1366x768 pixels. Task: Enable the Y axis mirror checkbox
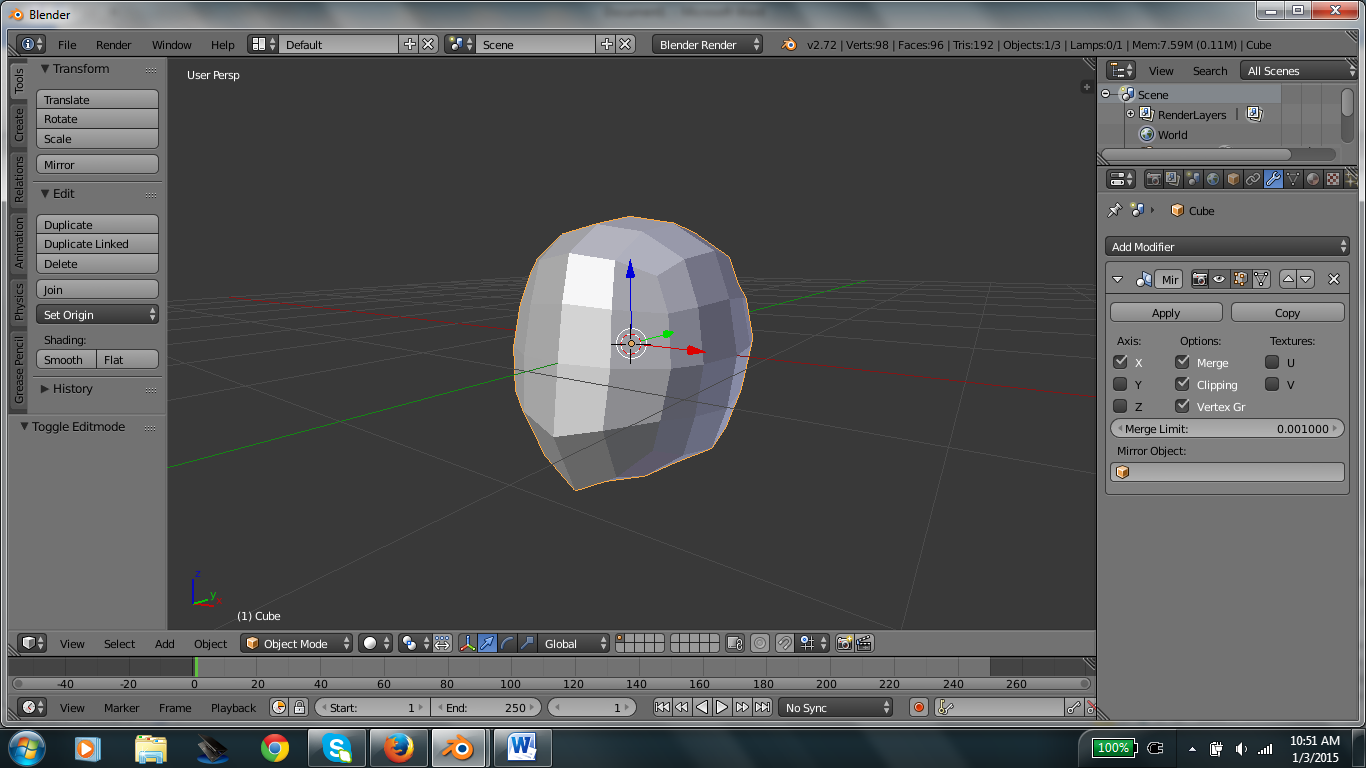tap(1120, 384)
